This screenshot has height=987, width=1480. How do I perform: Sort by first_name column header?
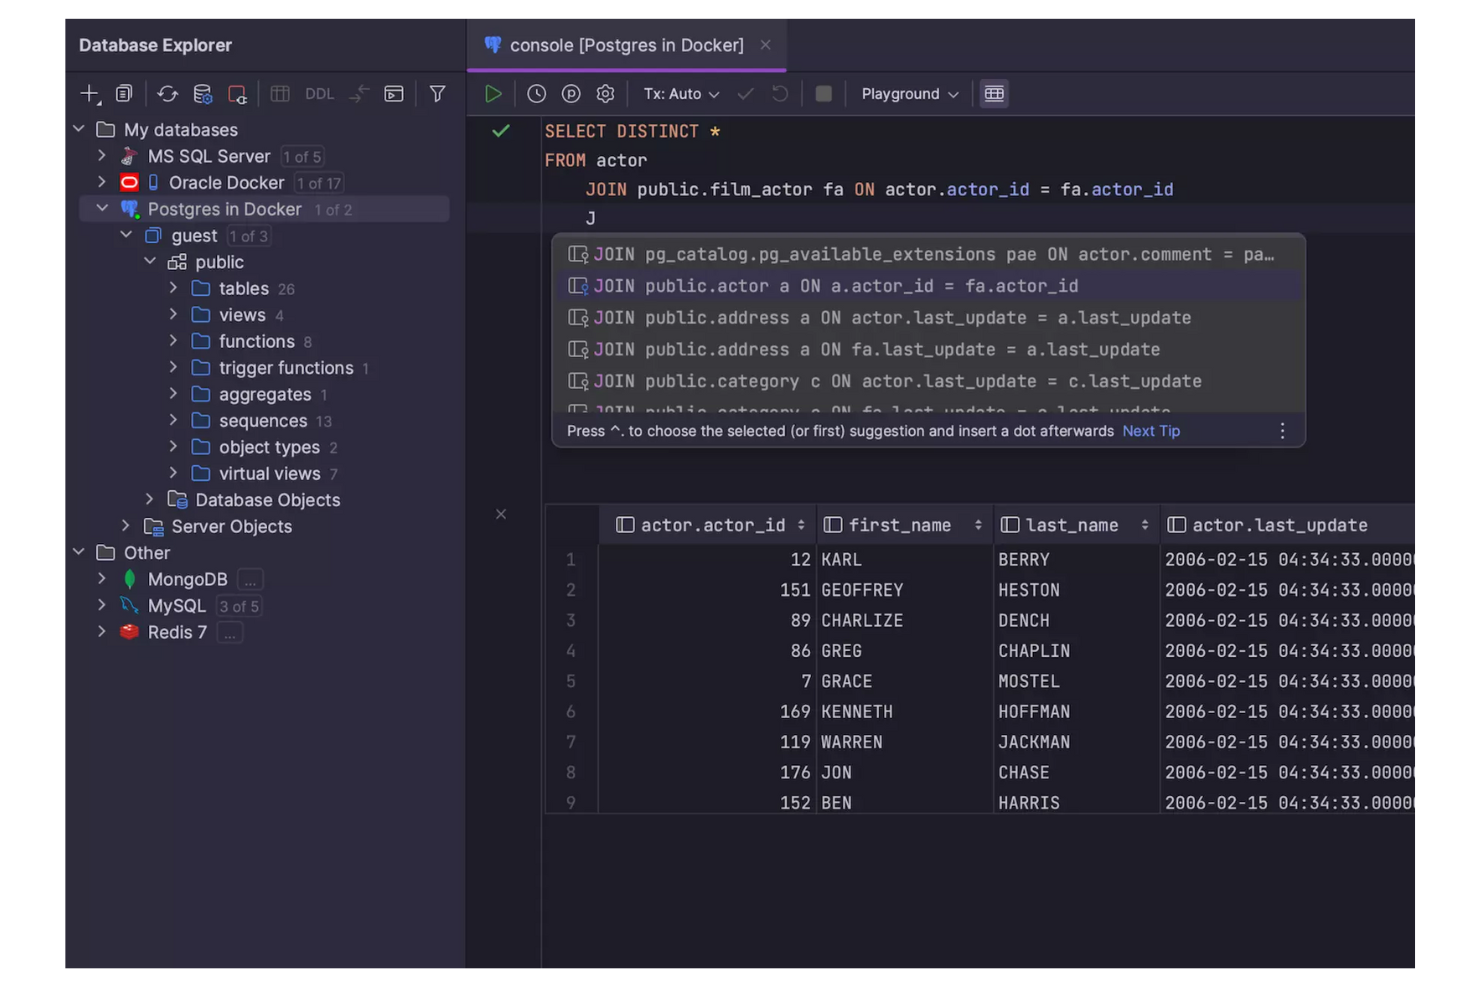pyautogui.click(x=904, y=525)
